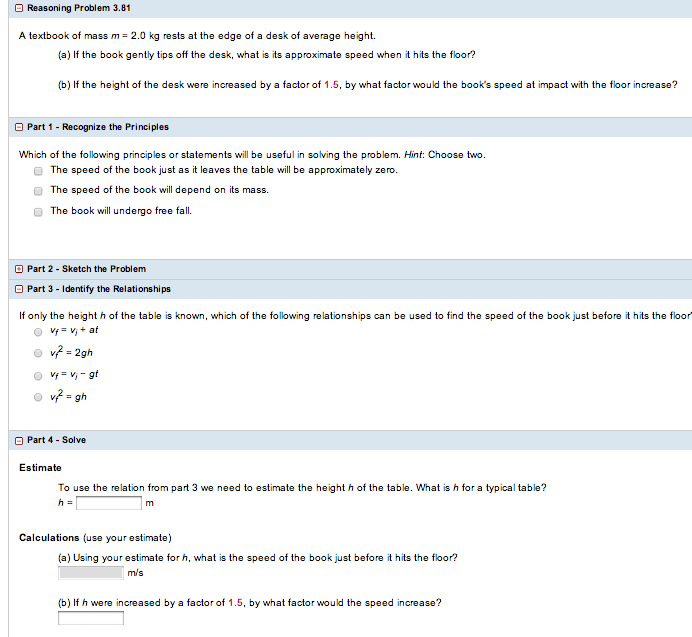
Task: Tick 'The book will undergo free fall' checkbox
Action: (38, 211)
